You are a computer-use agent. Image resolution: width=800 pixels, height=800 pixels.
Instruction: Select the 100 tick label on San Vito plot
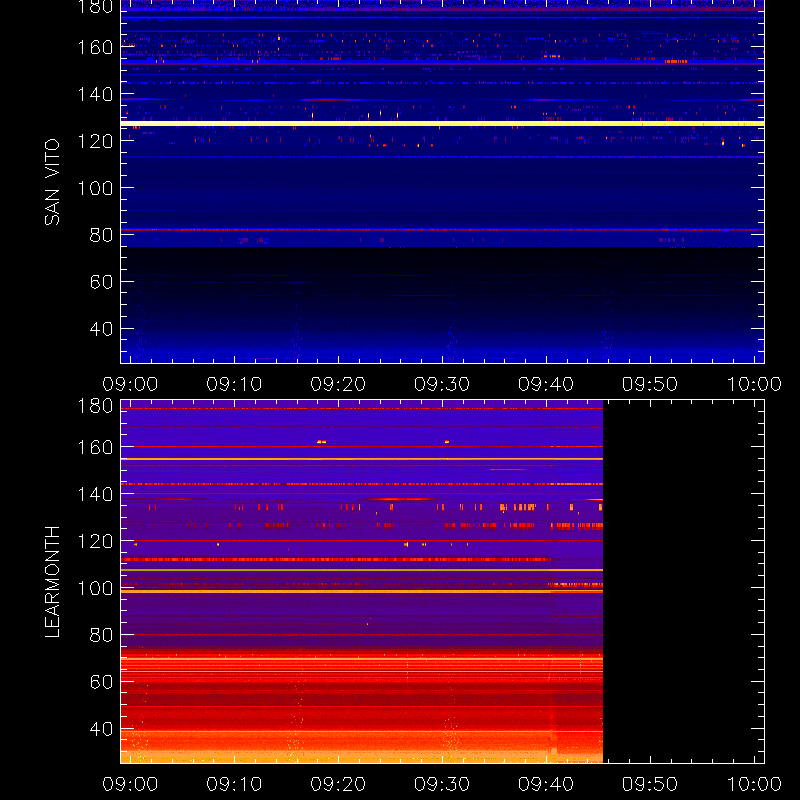[x=95, y=188]
